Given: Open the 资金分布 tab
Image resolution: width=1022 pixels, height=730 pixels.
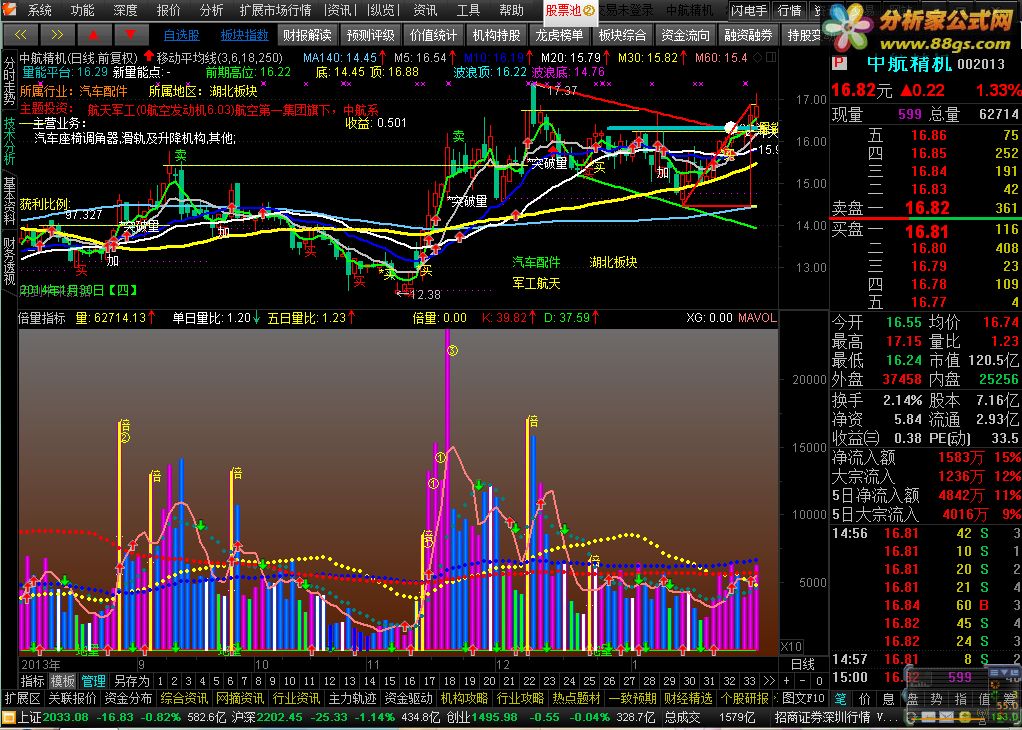Looking at the screenshot, I should click(x=128, y=698).
